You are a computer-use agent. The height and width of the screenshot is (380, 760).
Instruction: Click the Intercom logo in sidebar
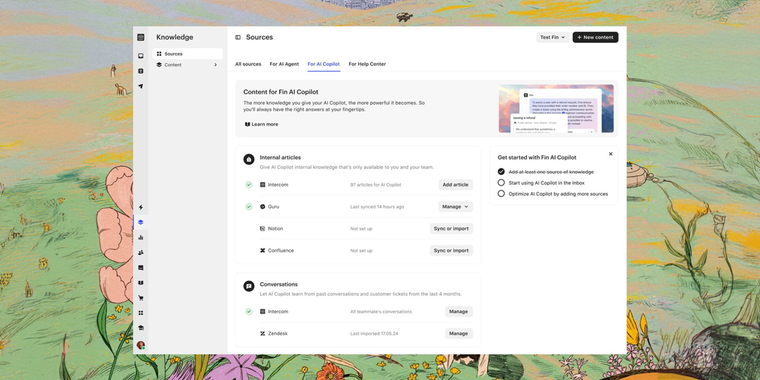(141, 37)
